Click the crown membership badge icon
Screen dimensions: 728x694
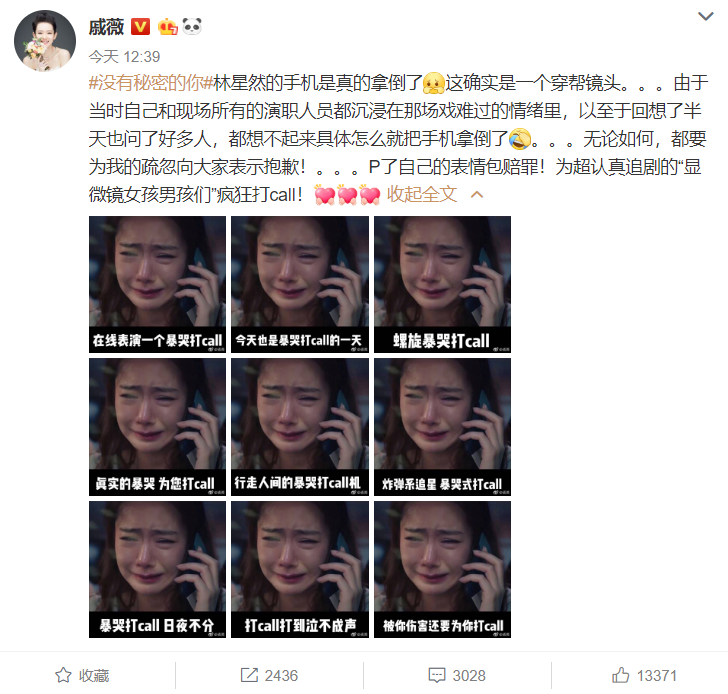(x=168, y=27)
